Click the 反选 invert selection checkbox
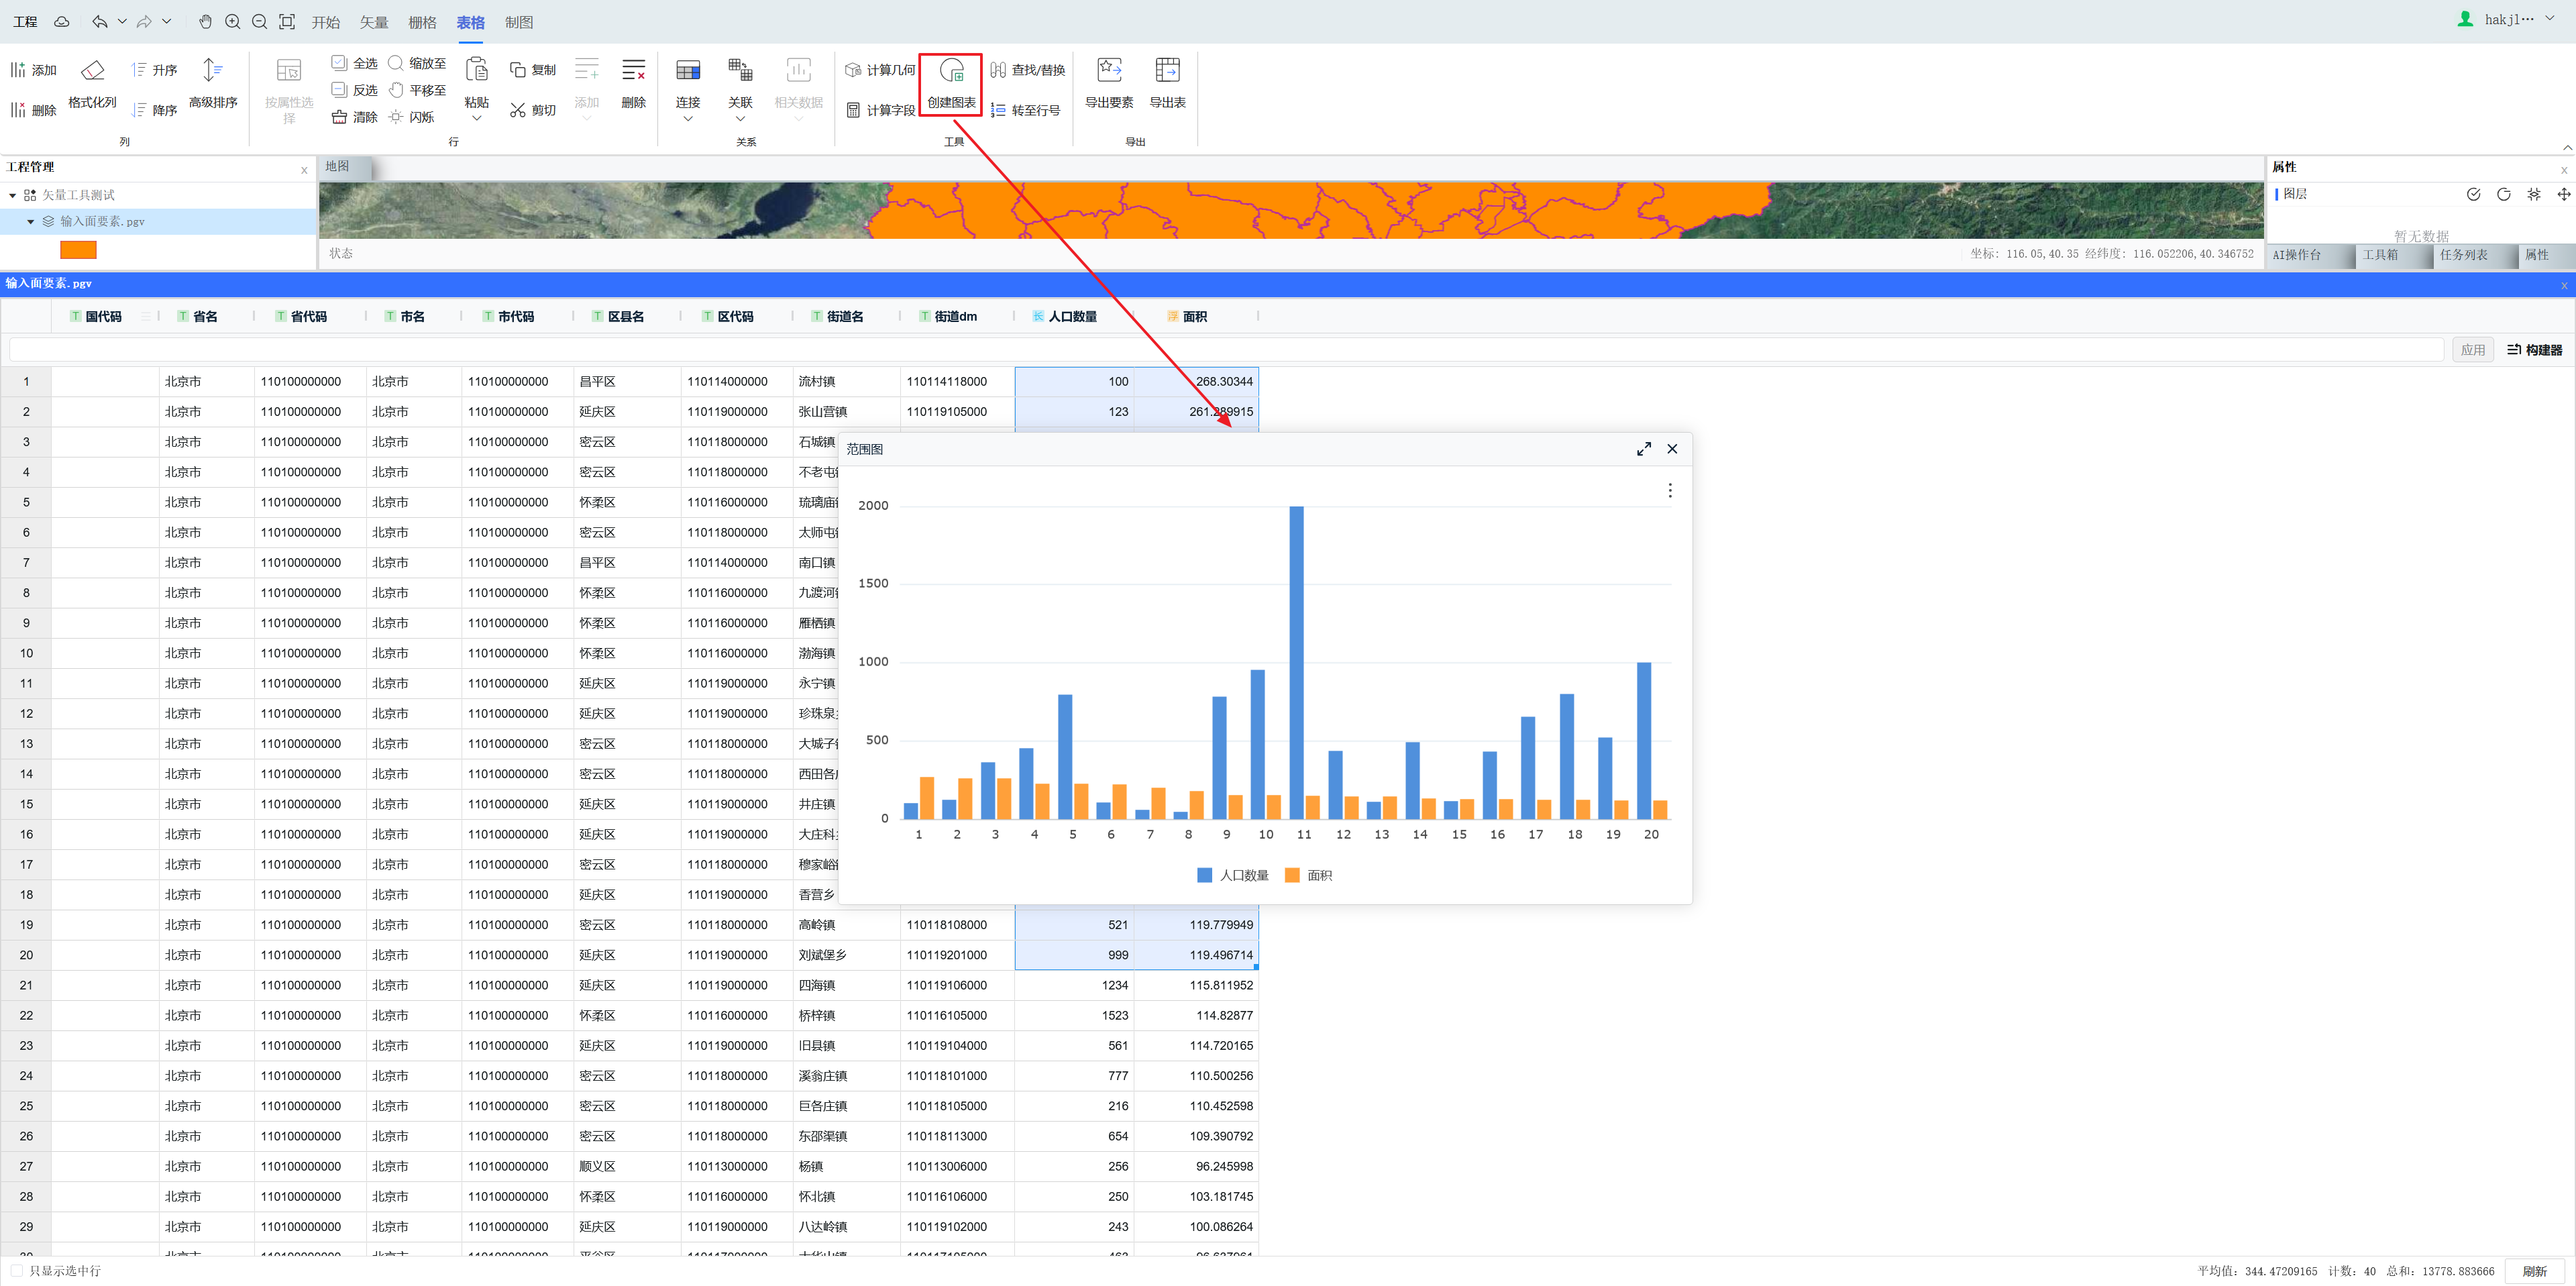Viewport: 2576px width, 1286px height. coord(339,90)
